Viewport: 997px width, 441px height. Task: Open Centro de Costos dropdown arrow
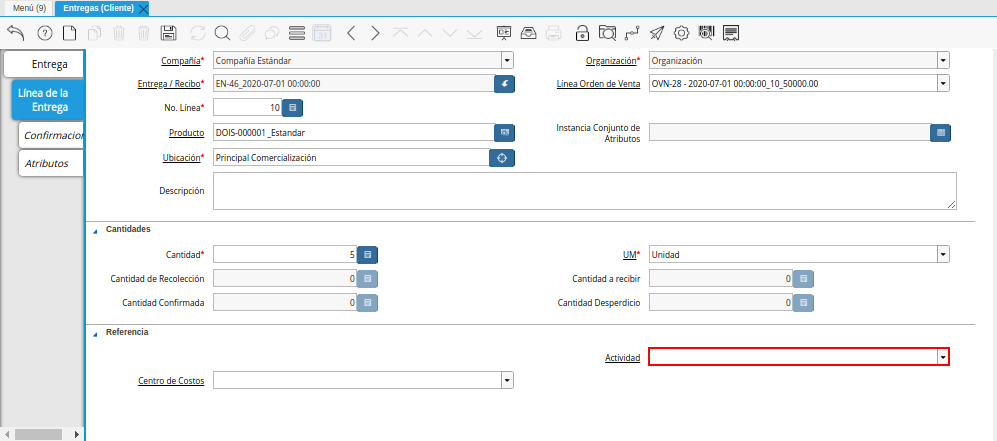coord(507,381)
